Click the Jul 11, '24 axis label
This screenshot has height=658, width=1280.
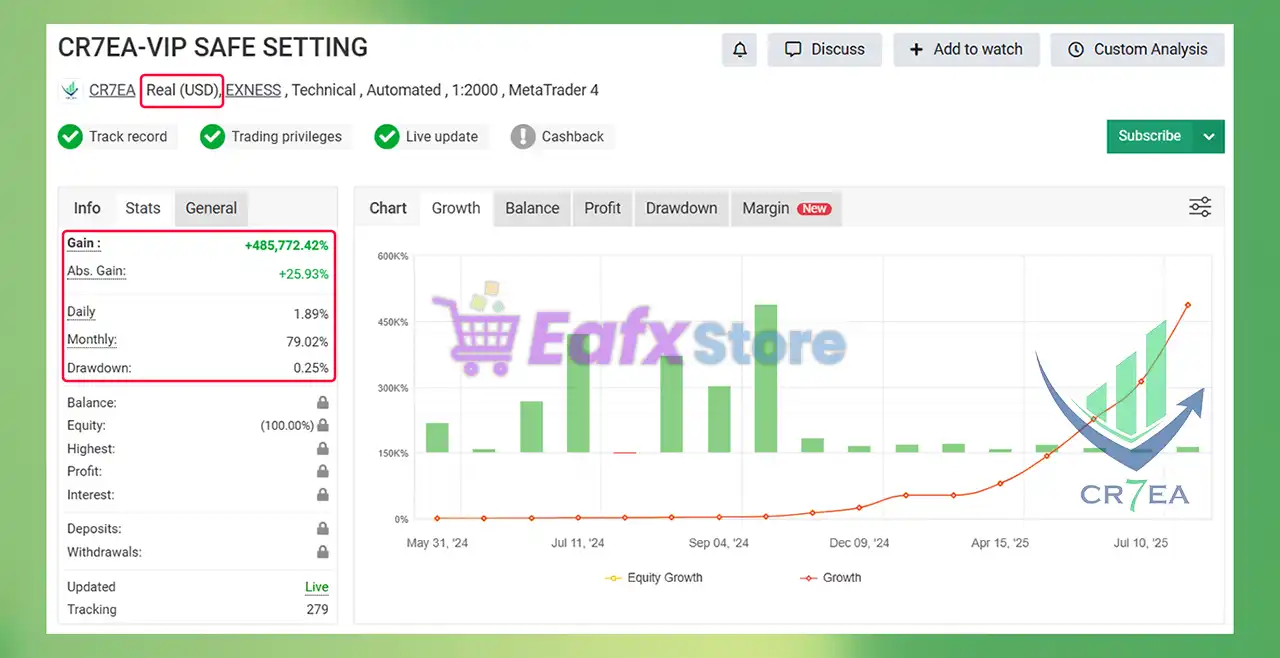[x=578, y=543]
